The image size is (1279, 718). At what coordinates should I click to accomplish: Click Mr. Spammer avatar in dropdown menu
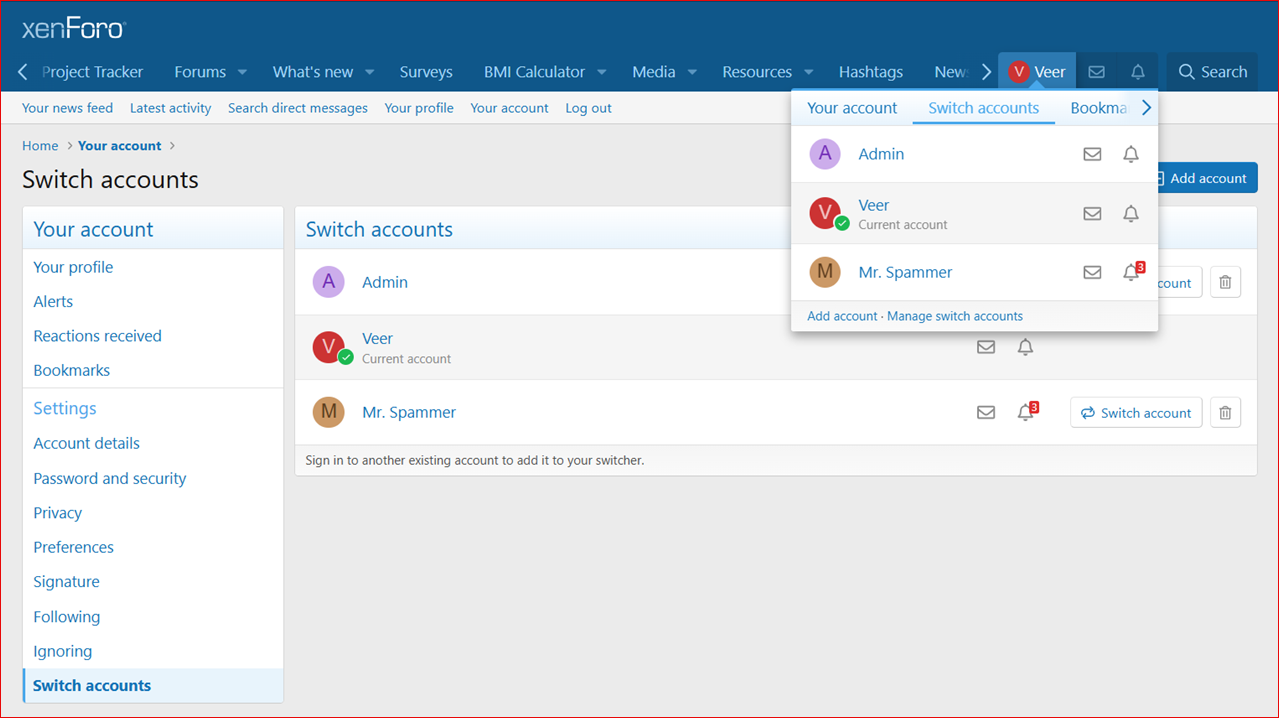click(x=824, y=272)
